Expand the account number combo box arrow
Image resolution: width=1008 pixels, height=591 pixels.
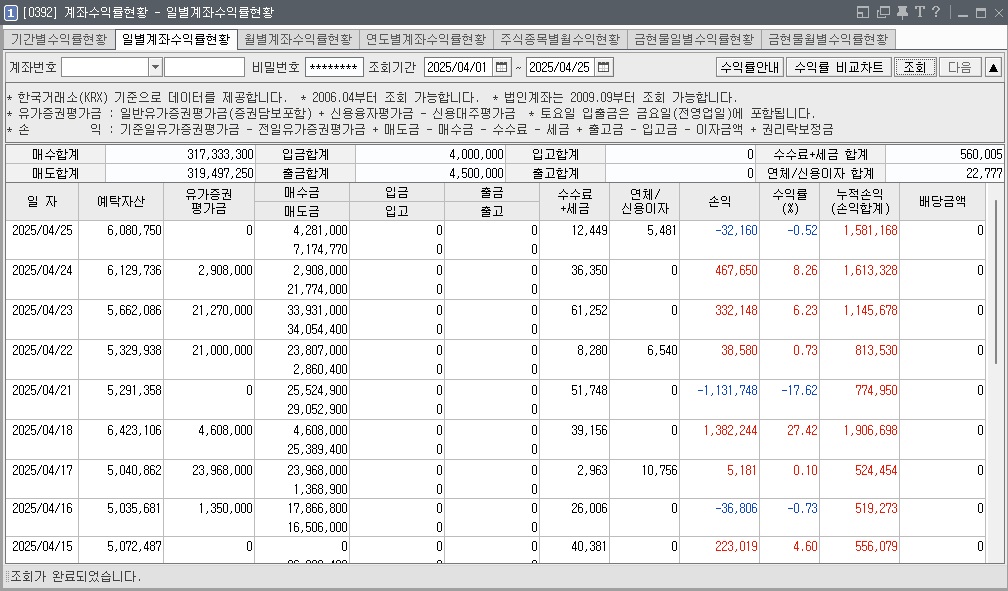pos(155,67)
